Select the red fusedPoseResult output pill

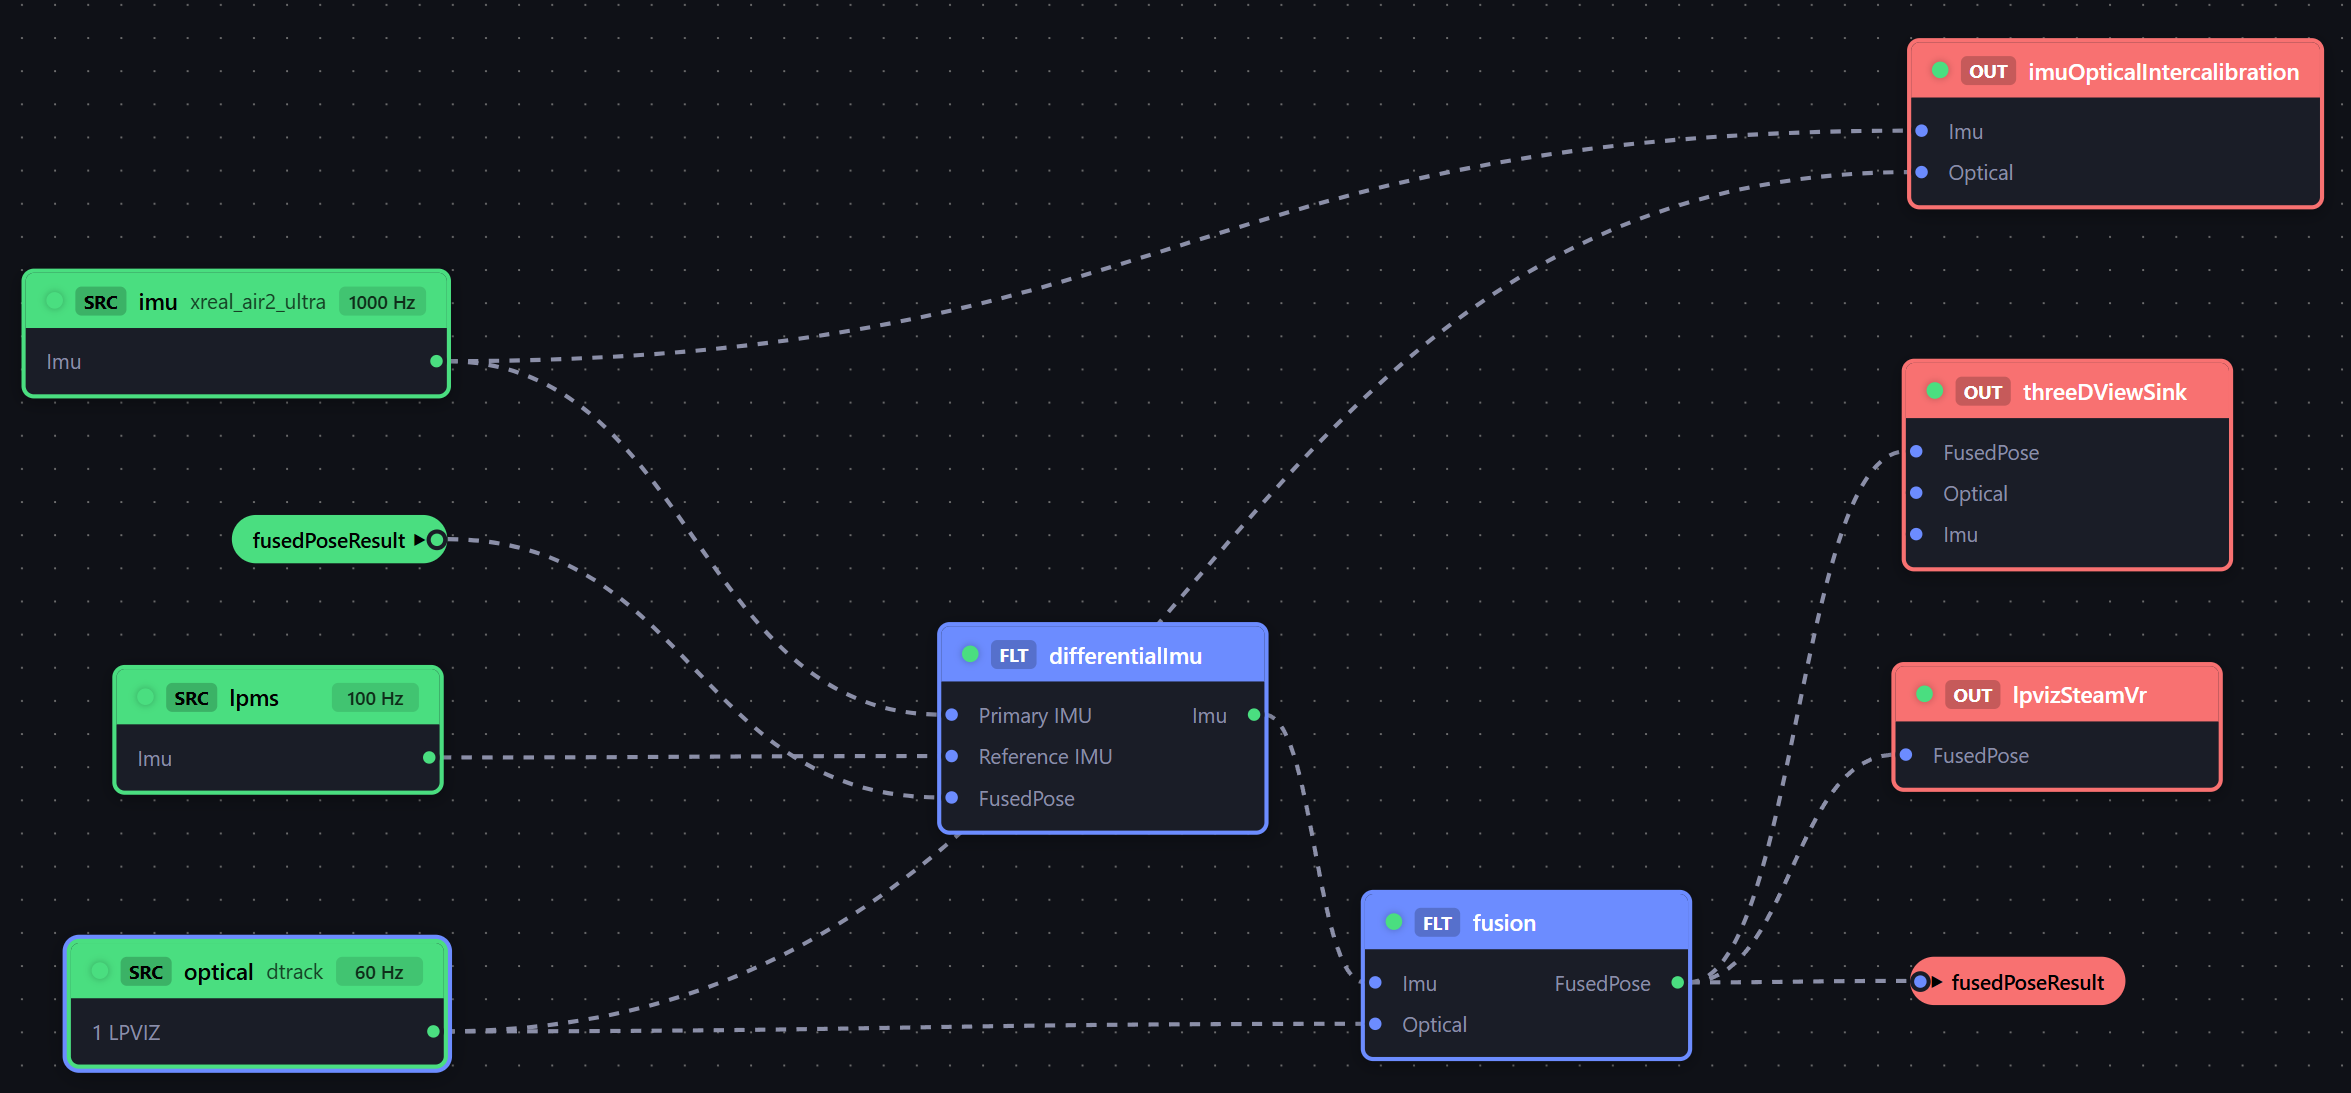pos(2017,982)
